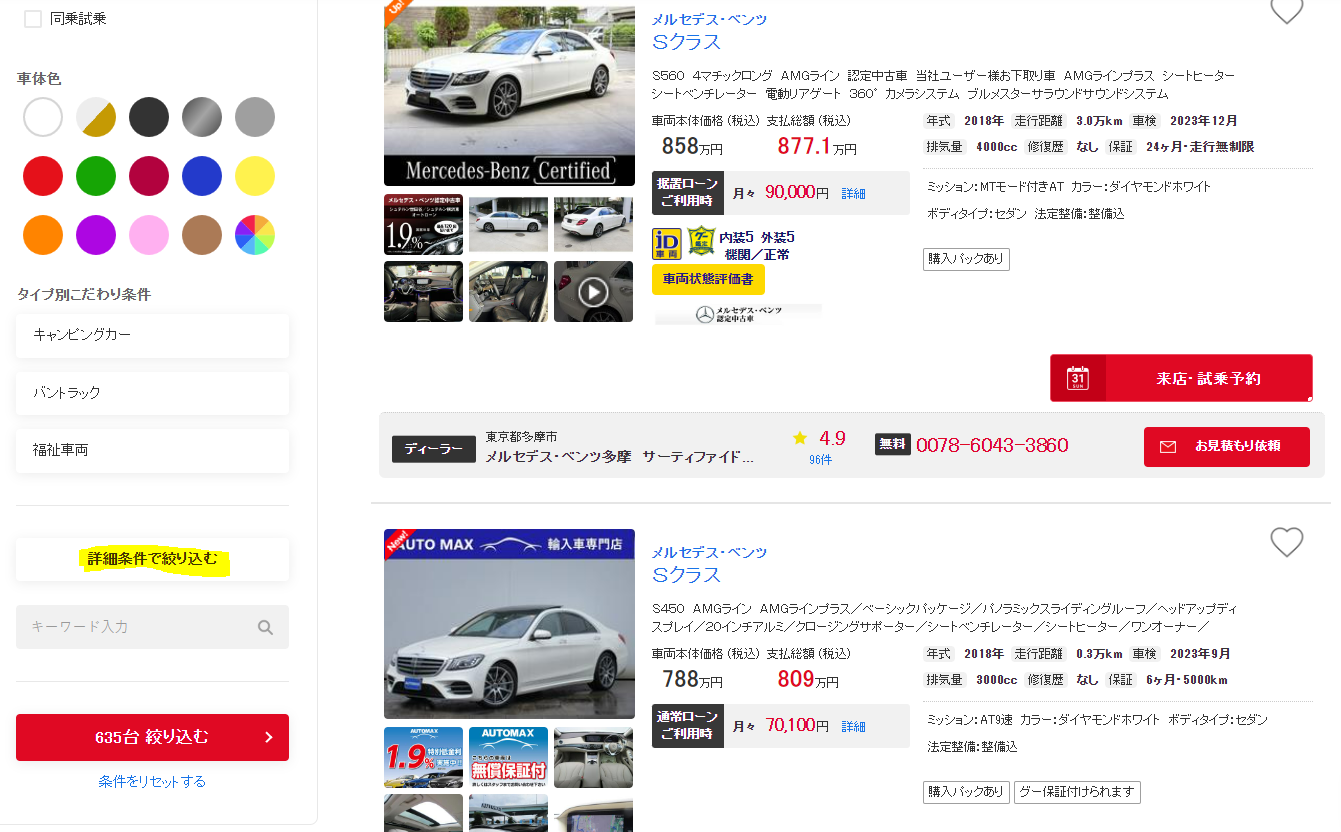
Task: Click the 福祉車両 type option
Action: pyautogui.click(x=152, y=450)
